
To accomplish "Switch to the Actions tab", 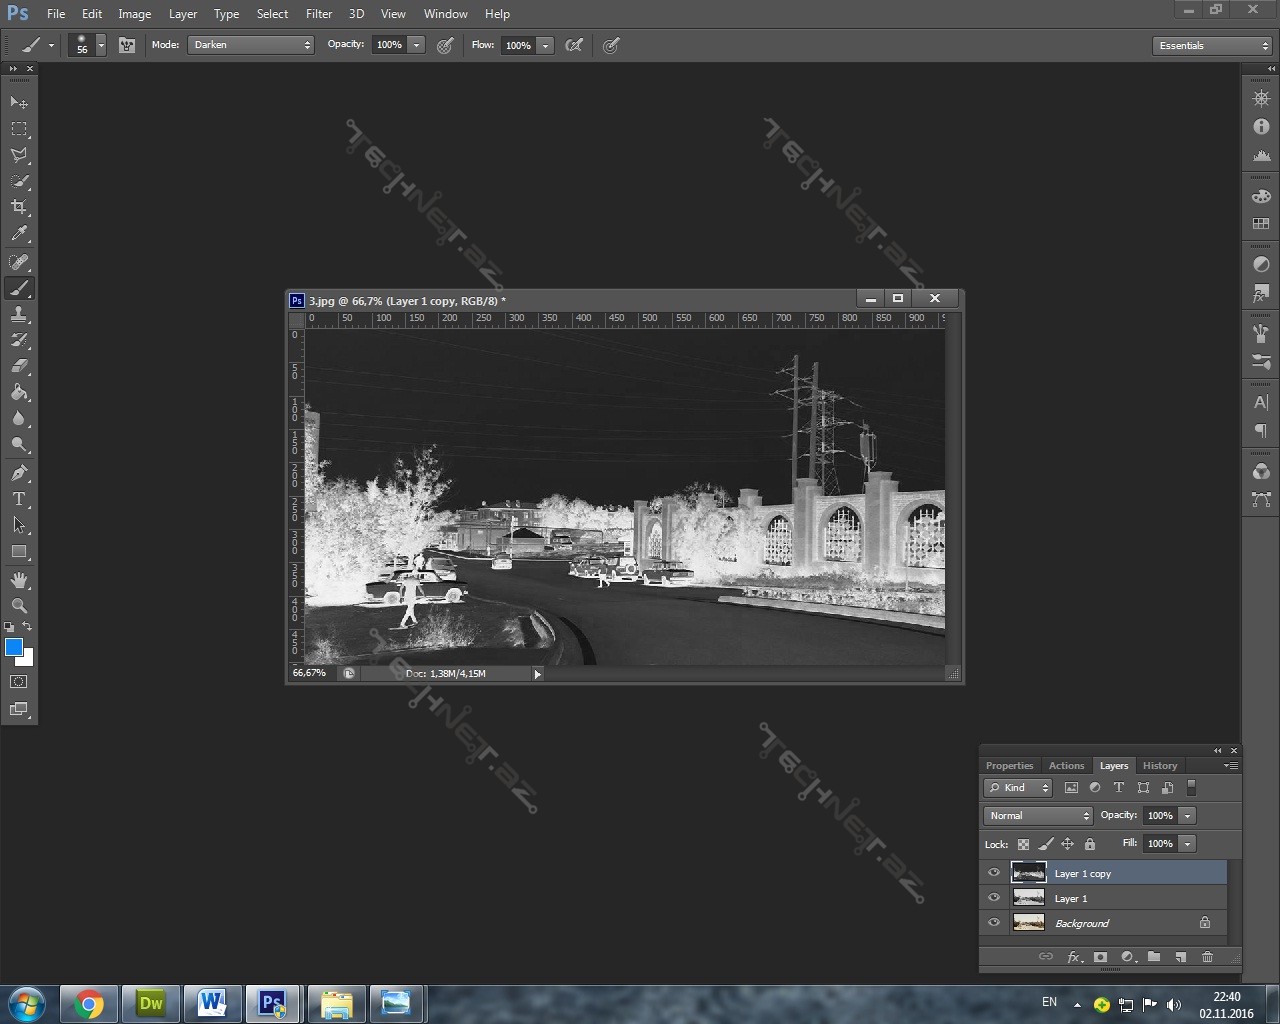I will click(1066, 766).
